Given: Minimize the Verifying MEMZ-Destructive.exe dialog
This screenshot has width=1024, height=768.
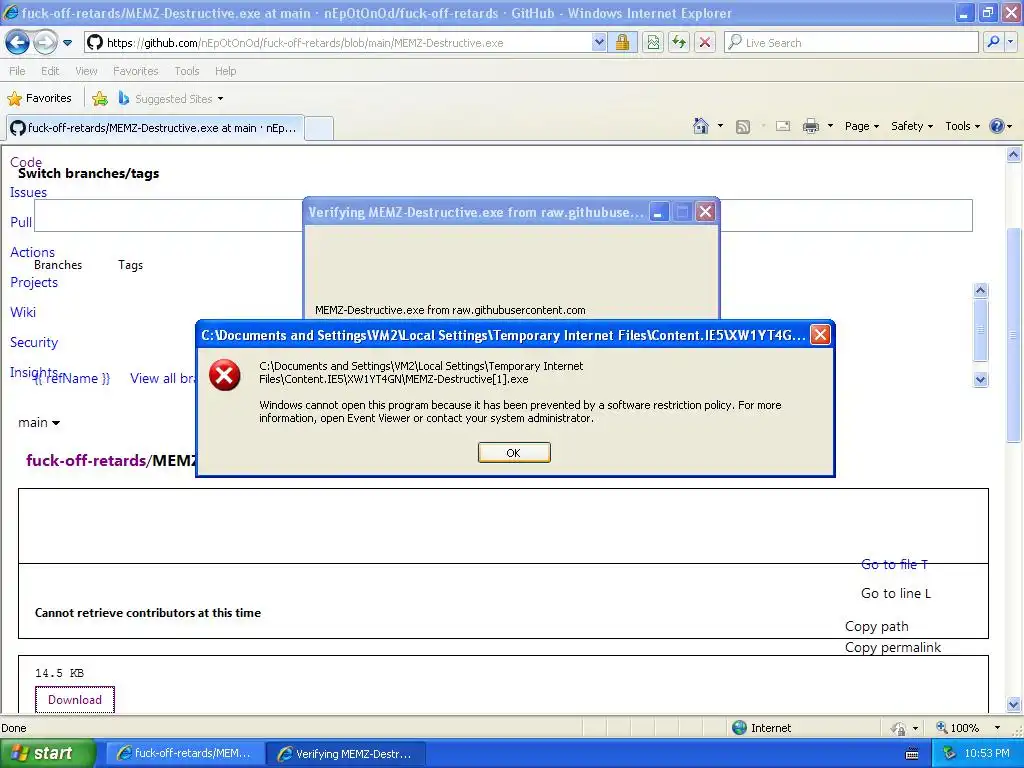Looking at the screenshot, I should click(x=659, y=212).
